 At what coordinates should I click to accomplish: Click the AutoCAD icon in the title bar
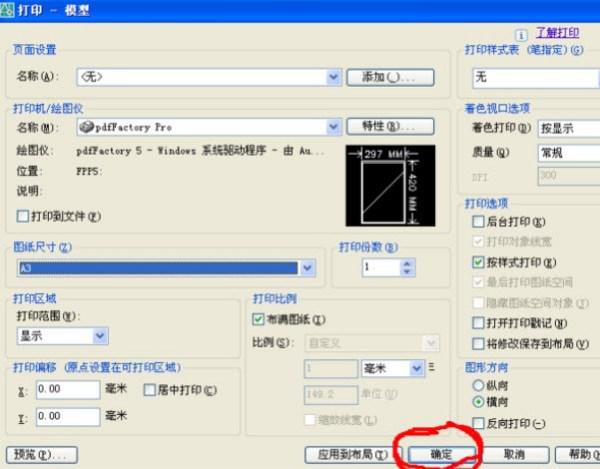coord(8,9)
